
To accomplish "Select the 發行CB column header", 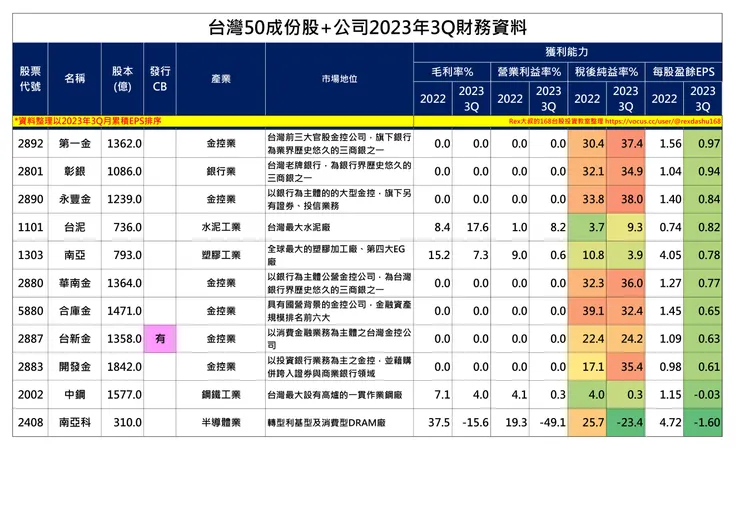I will (160, 79).
